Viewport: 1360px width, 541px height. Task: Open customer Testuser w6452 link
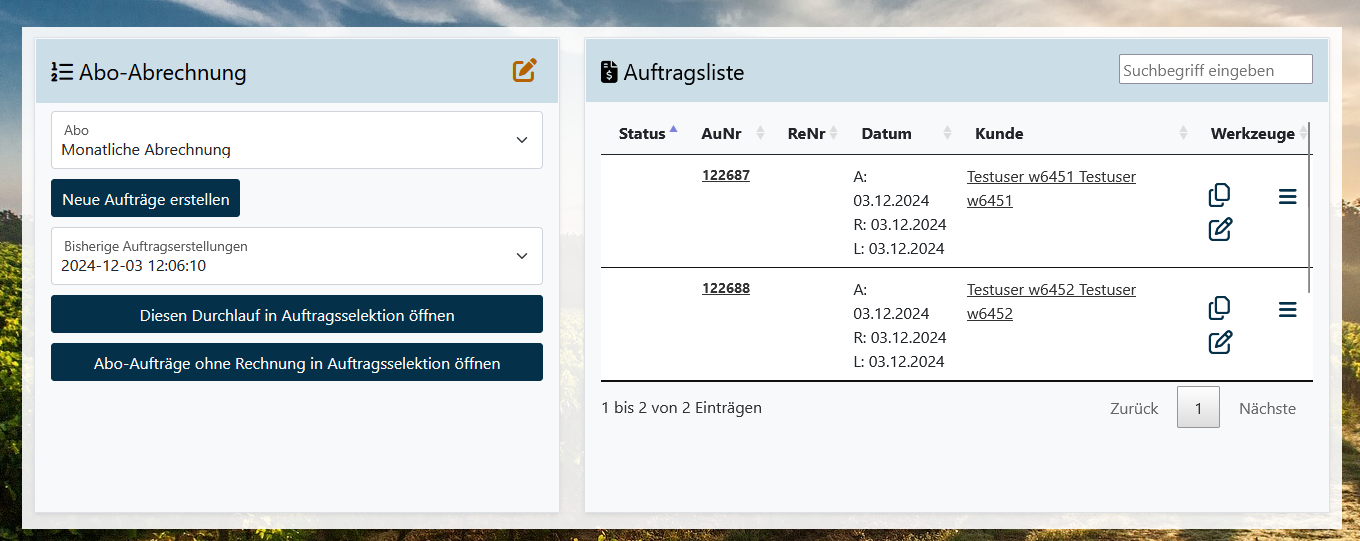(1050, 301)
